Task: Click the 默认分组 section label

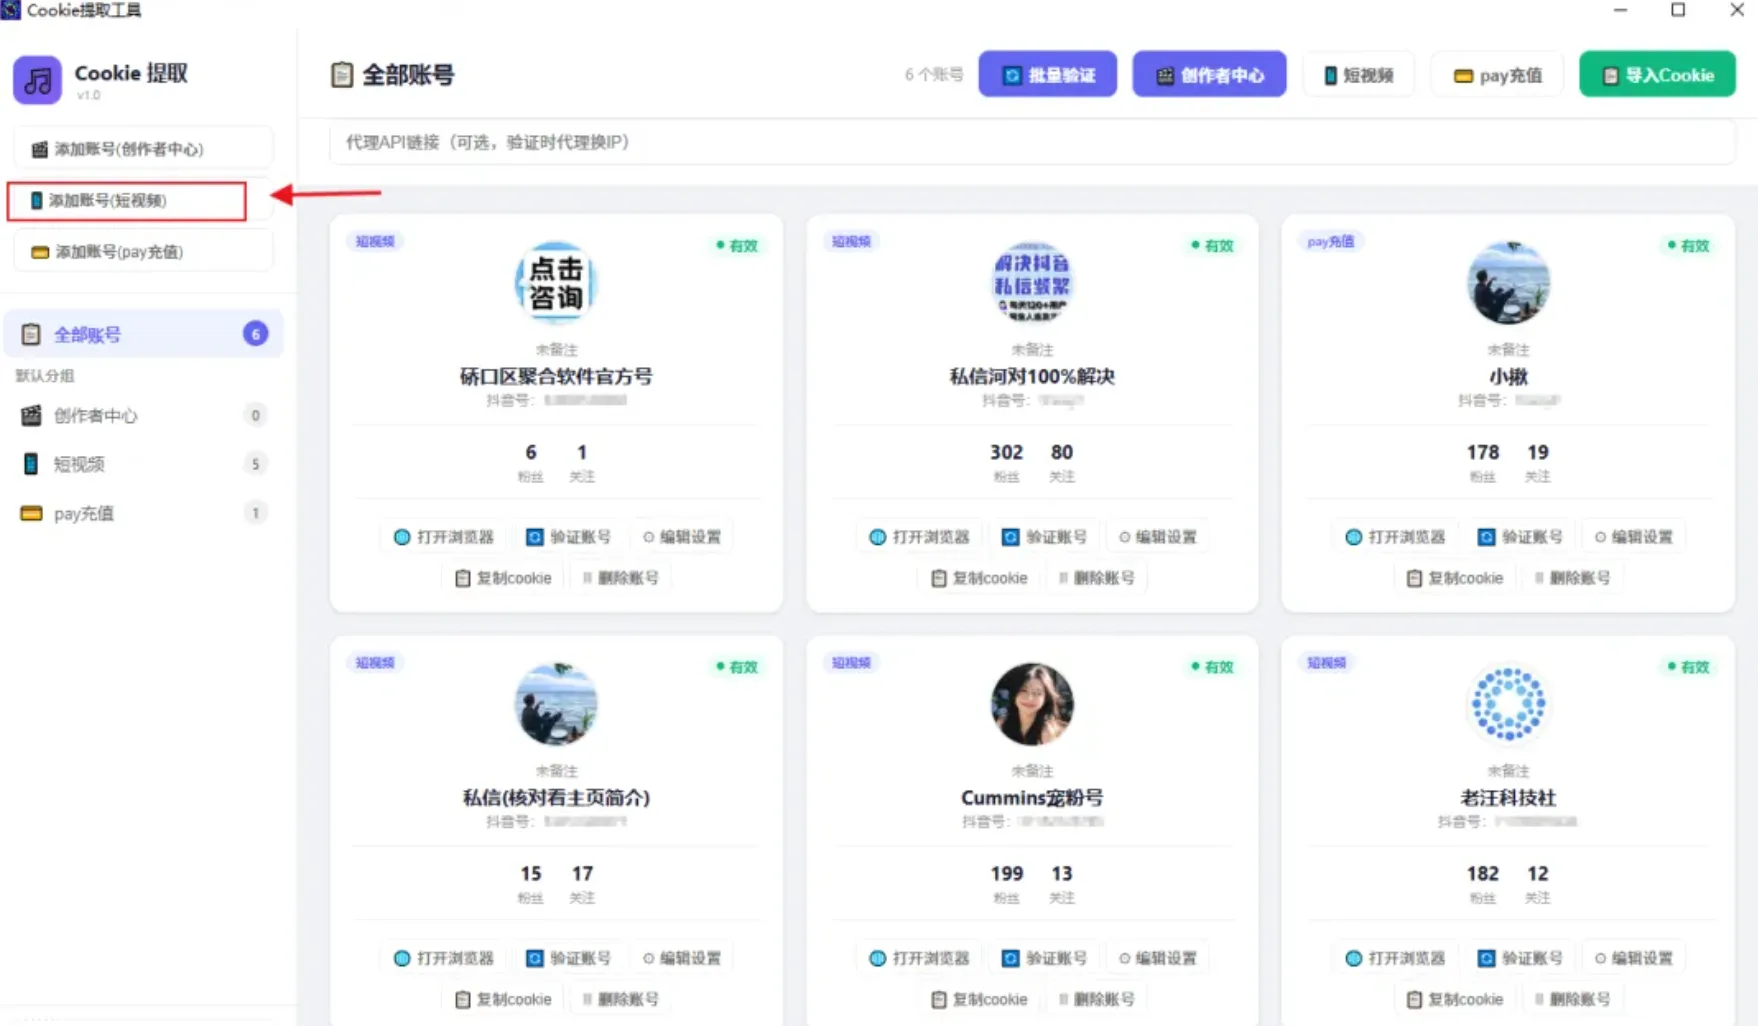Action: pyautogui.click(x=44, y=376)
